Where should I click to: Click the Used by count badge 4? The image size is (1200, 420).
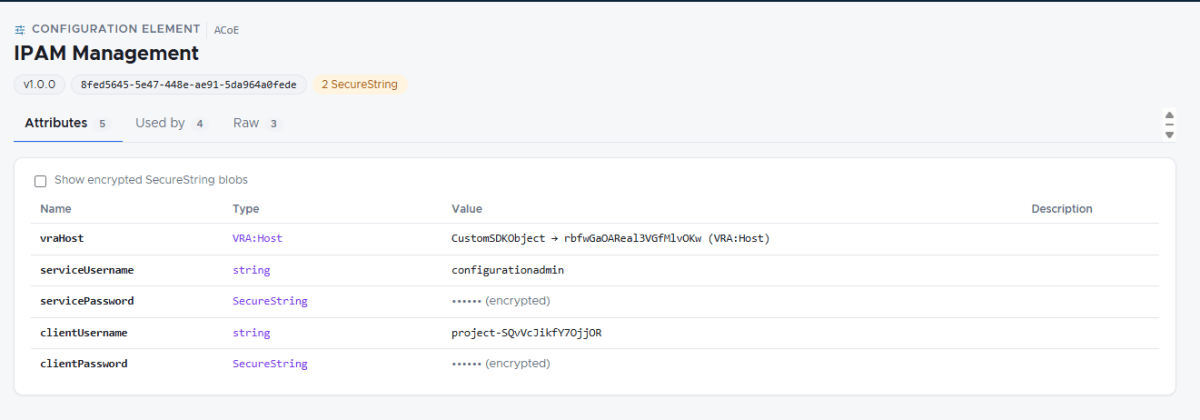(200, 124)
